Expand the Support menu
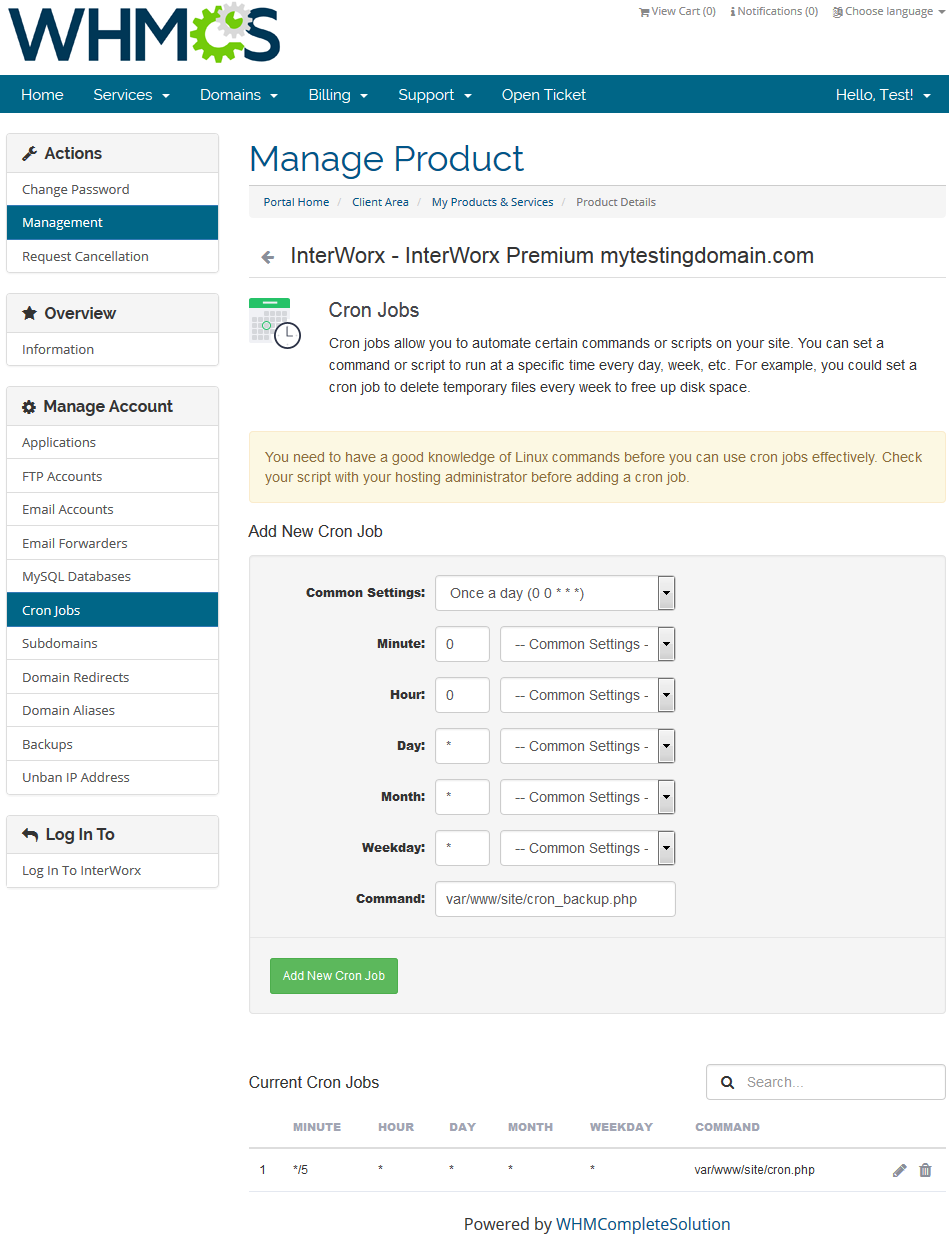This screenshot has width=949, height=1240. click(x=434, y=95)
